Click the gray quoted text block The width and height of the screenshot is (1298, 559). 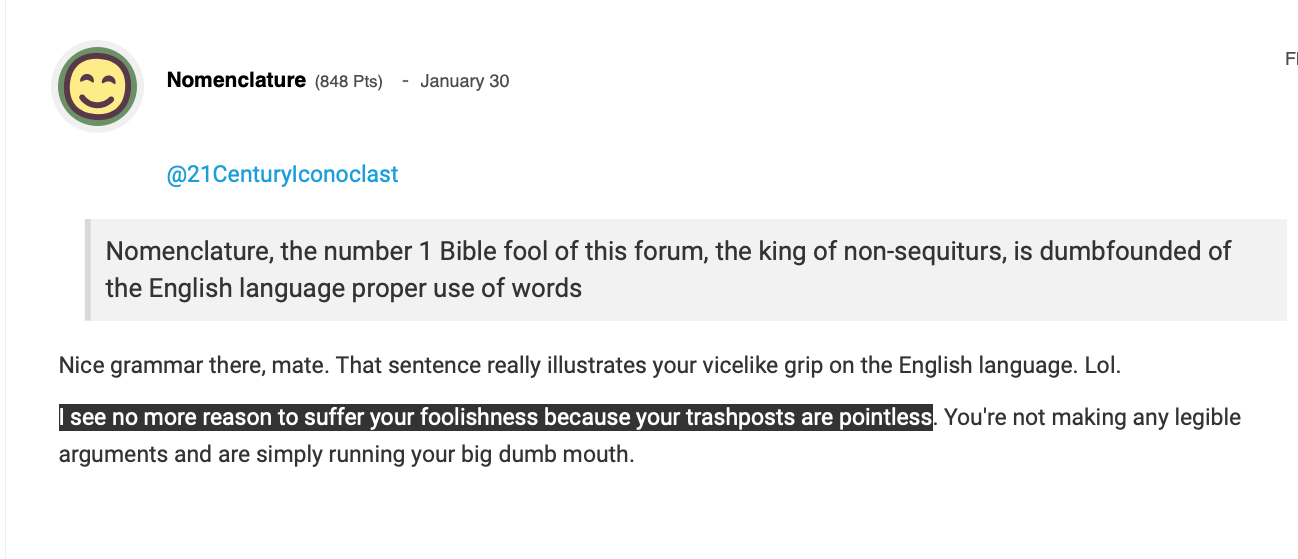pos(686,270)
